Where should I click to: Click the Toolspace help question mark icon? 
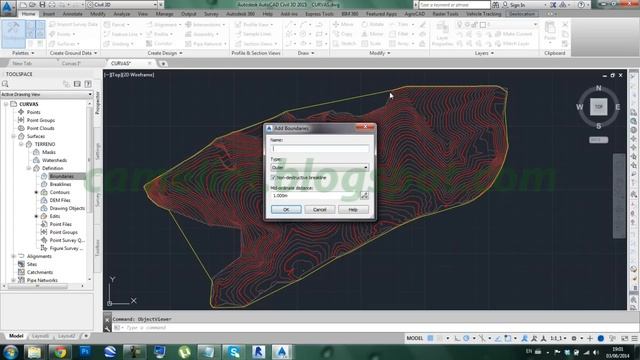[x=88, y=84]
